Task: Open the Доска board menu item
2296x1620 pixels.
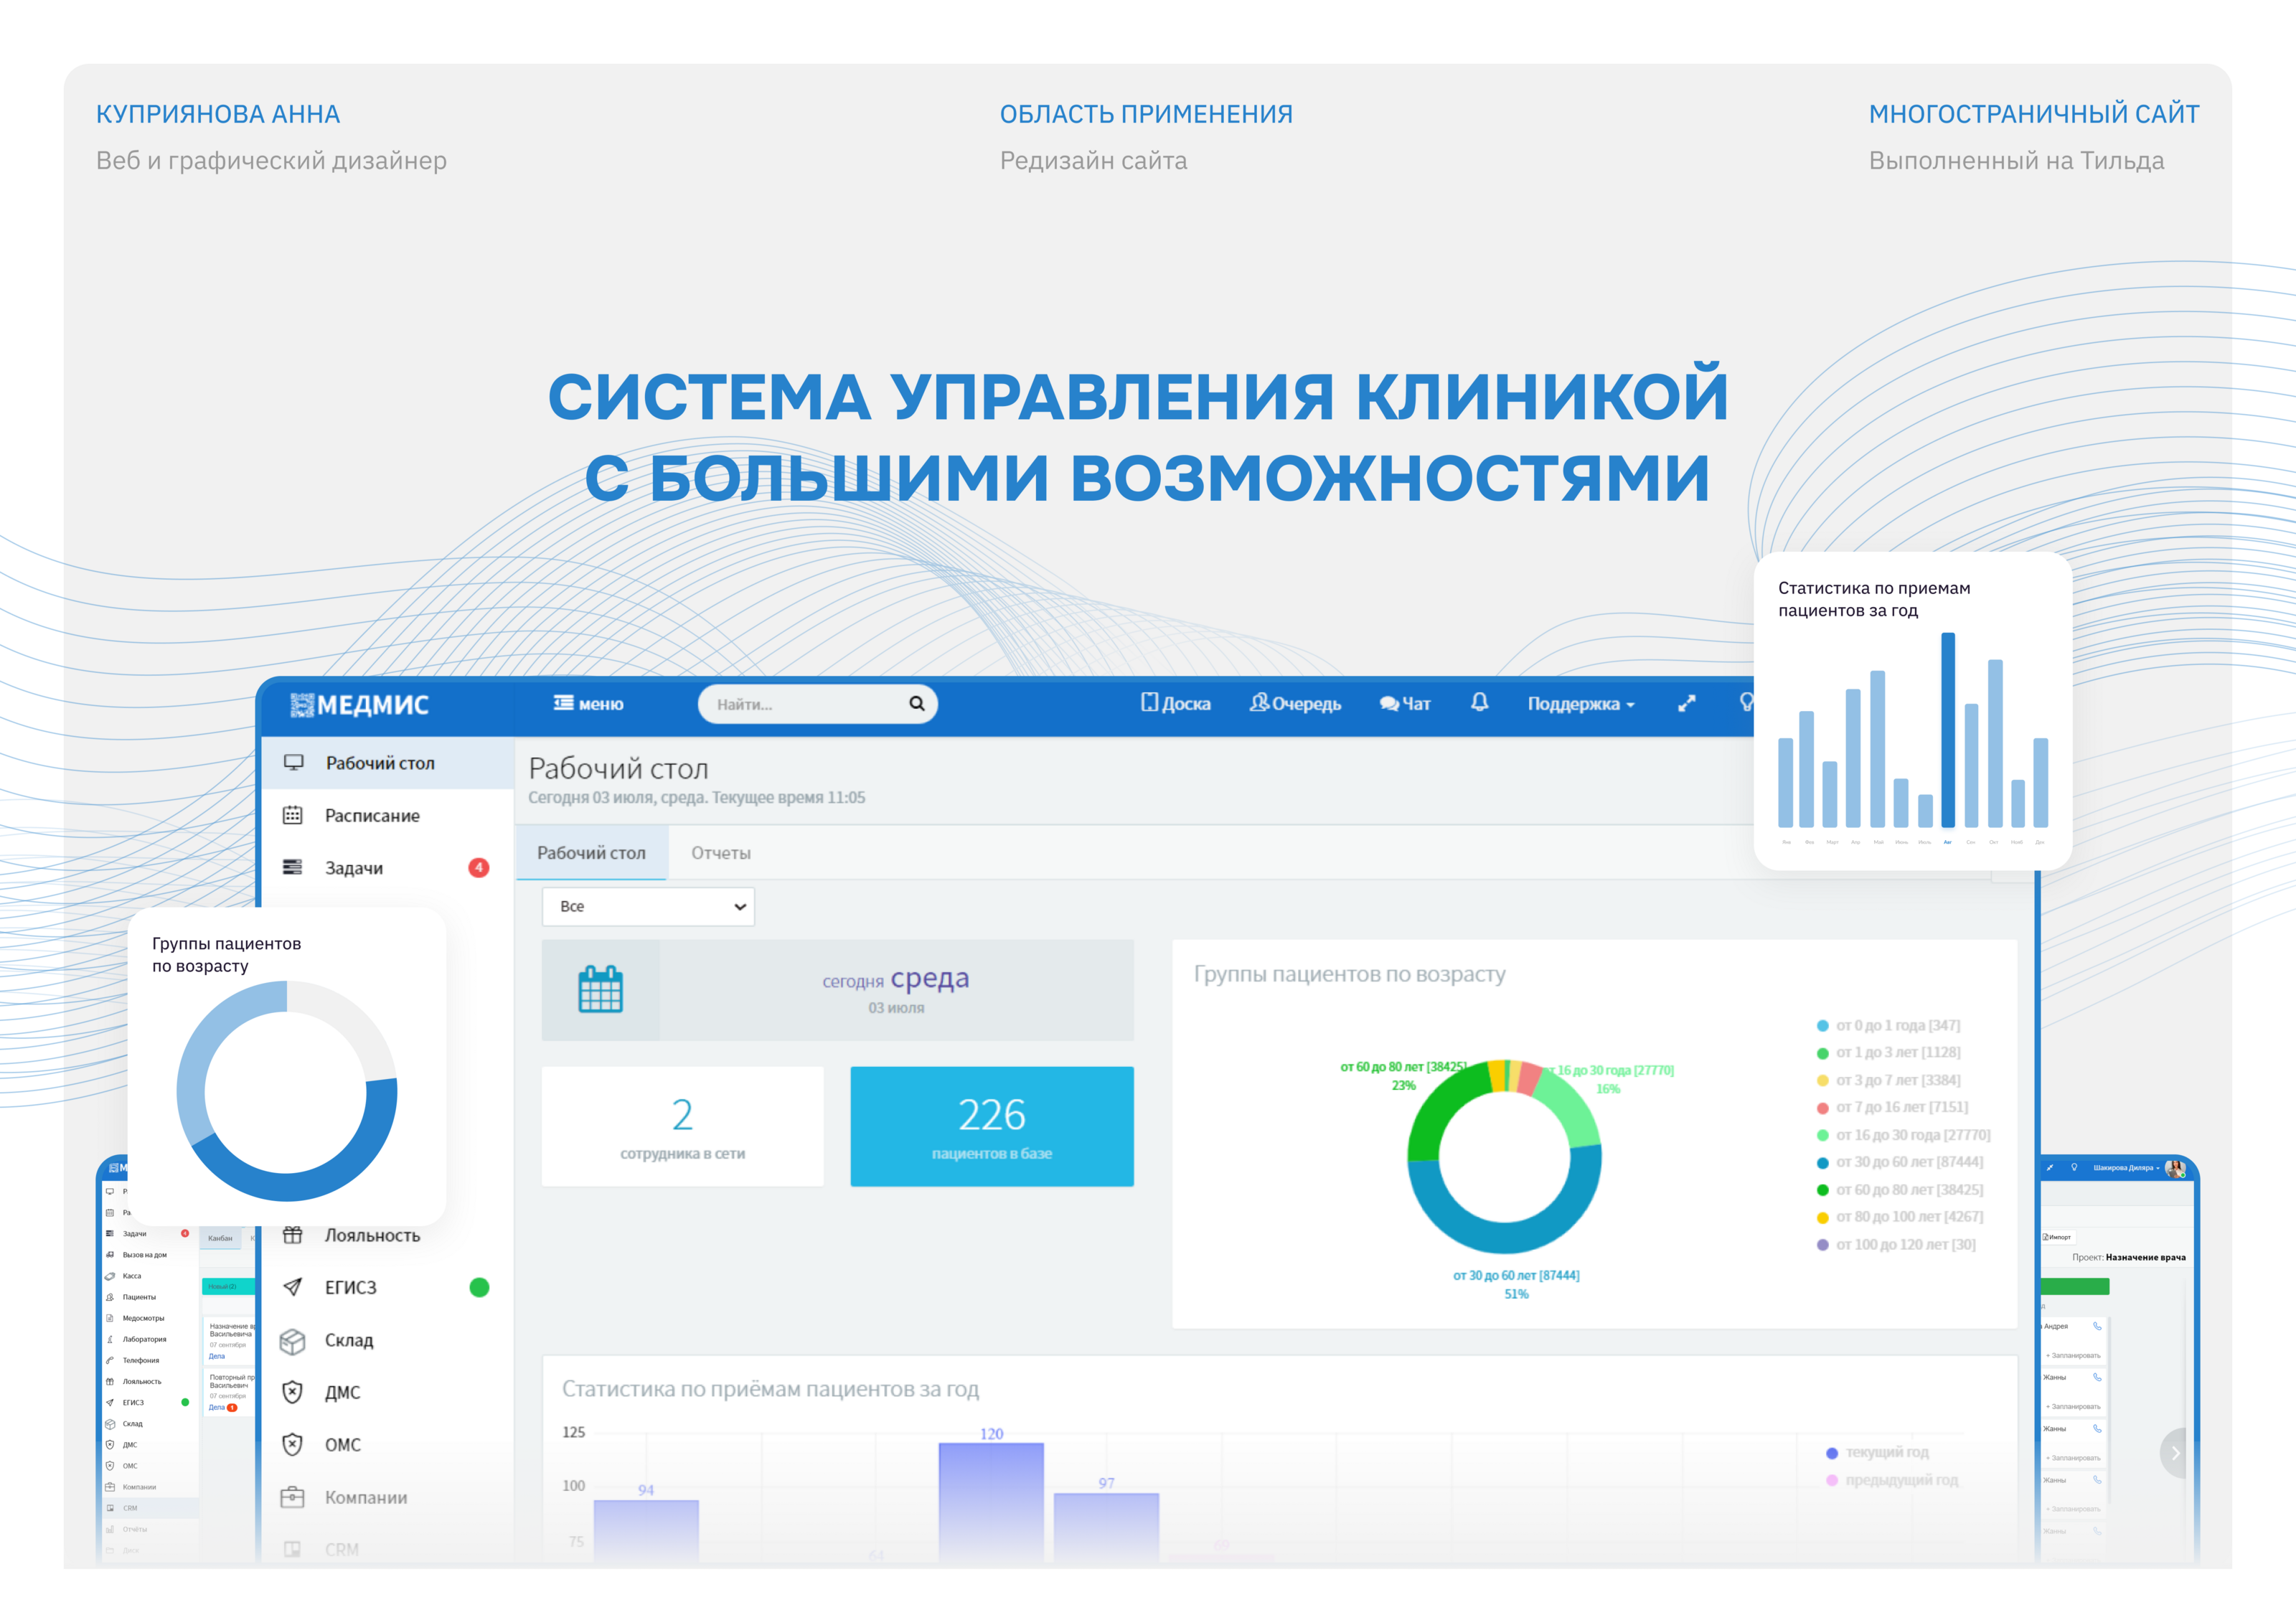Action: click(x=1176, y=704)
